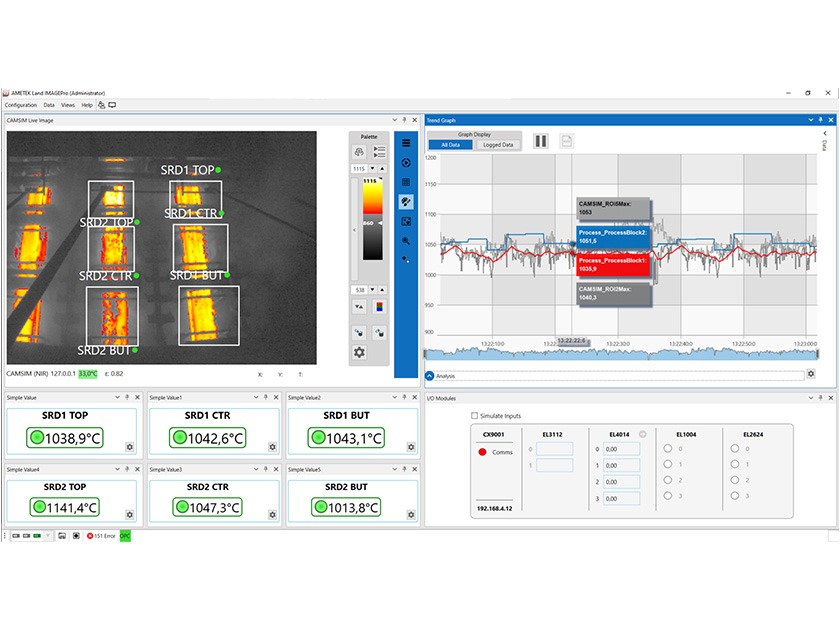Open the Configuration menu
This screenshot has width=840, height=630.
tap(20, 105)
